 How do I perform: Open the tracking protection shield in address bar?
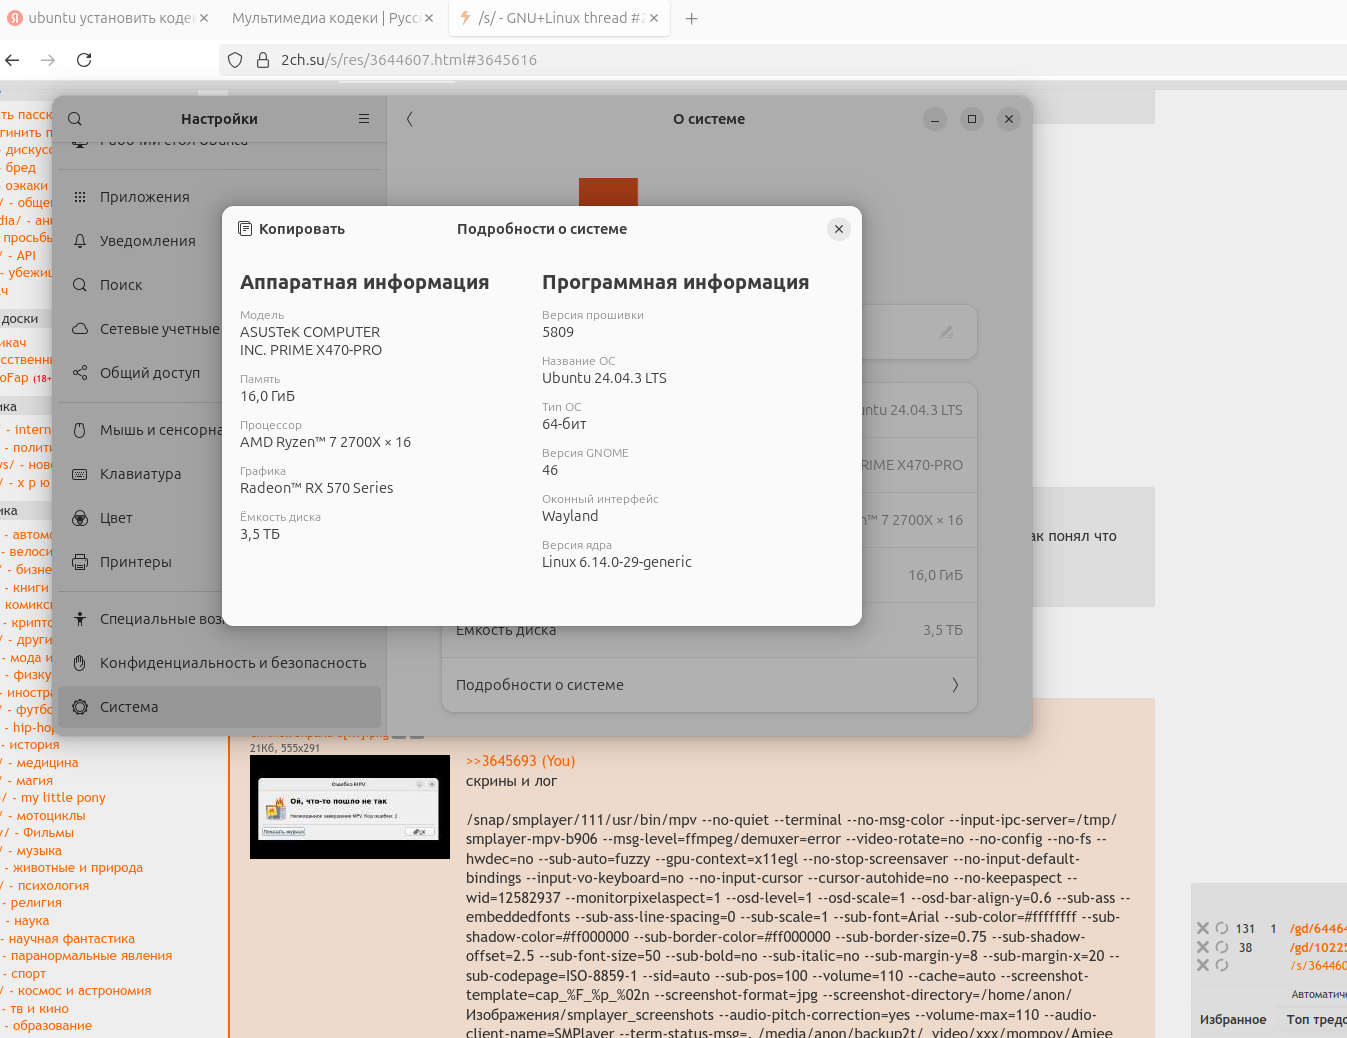235,60
